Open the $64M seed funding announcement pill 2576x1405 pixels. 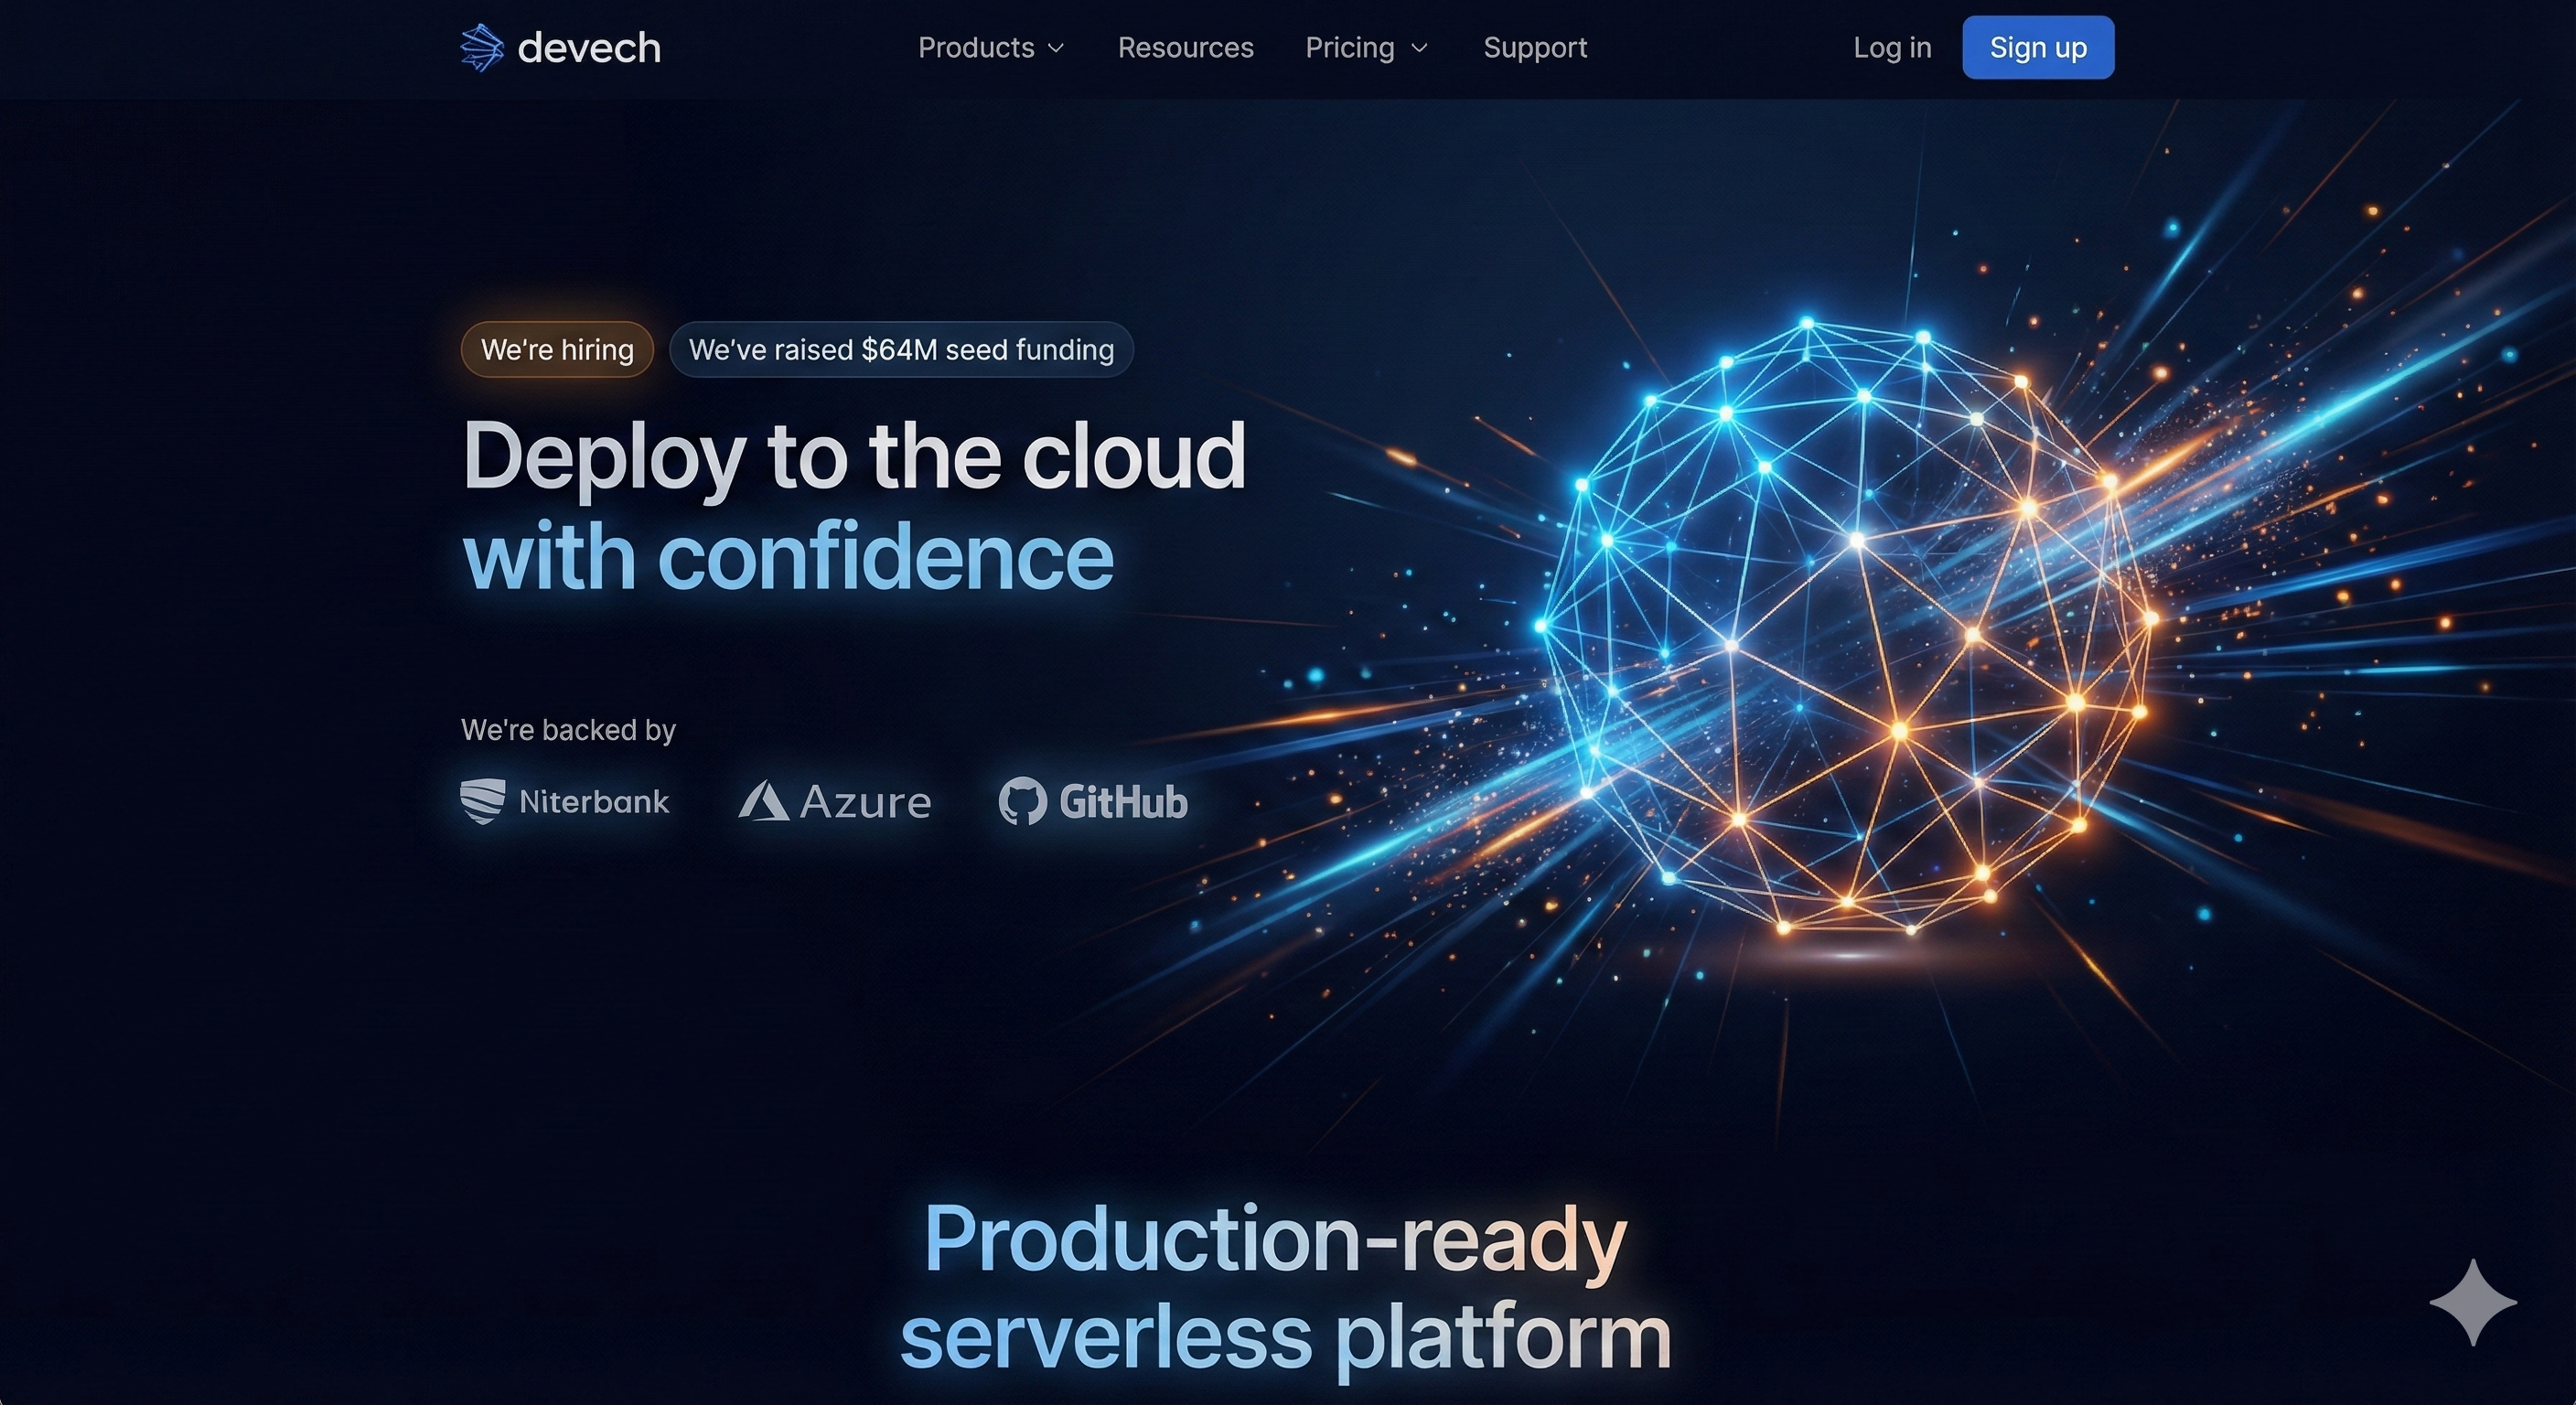[x=901, y=350]
